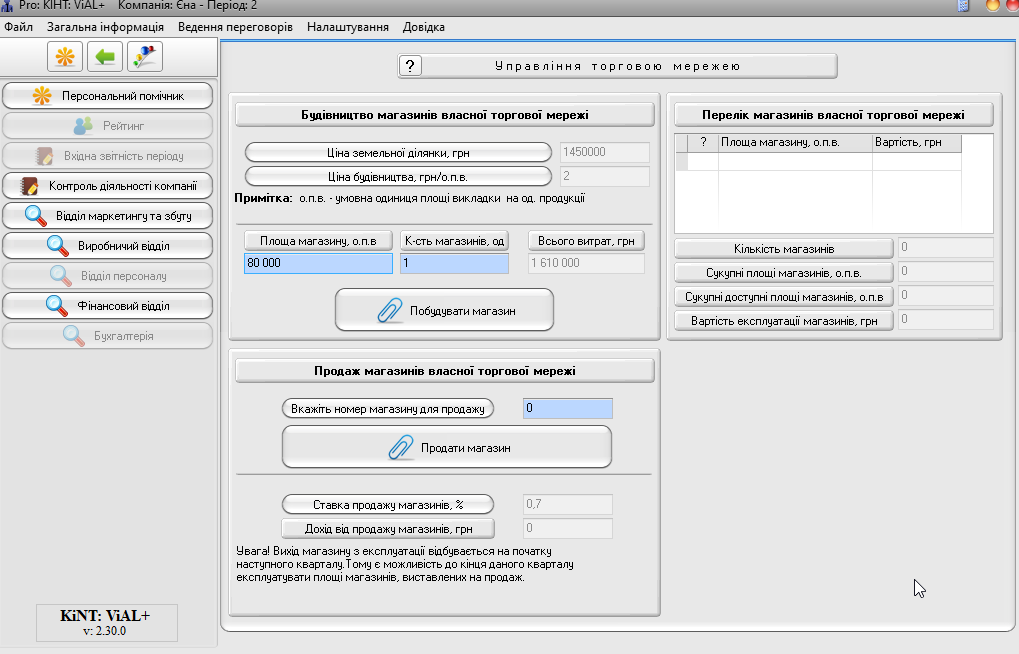Click Вхідна звітність періоду button
Viewport: 1019px width, 654px height.
click(x=108, y=156)
